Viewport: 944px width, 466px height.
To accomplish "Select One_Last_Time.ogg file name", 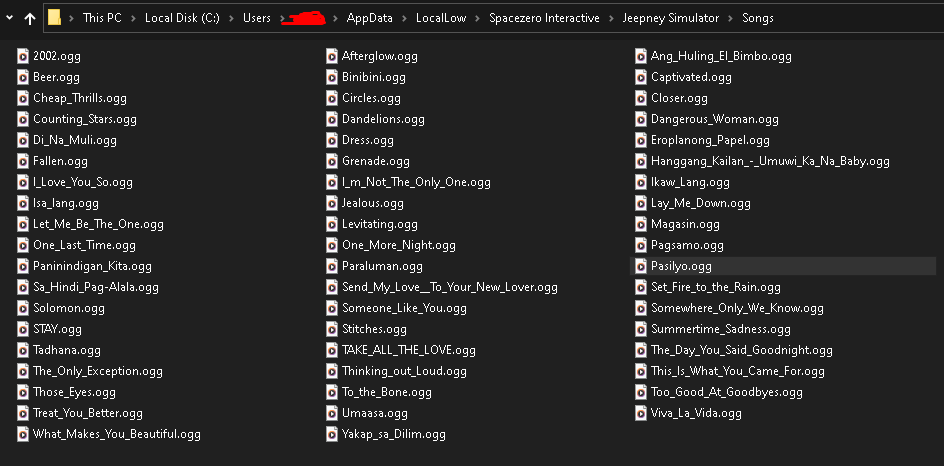I will pyautogui.click(x=84, y=245).
